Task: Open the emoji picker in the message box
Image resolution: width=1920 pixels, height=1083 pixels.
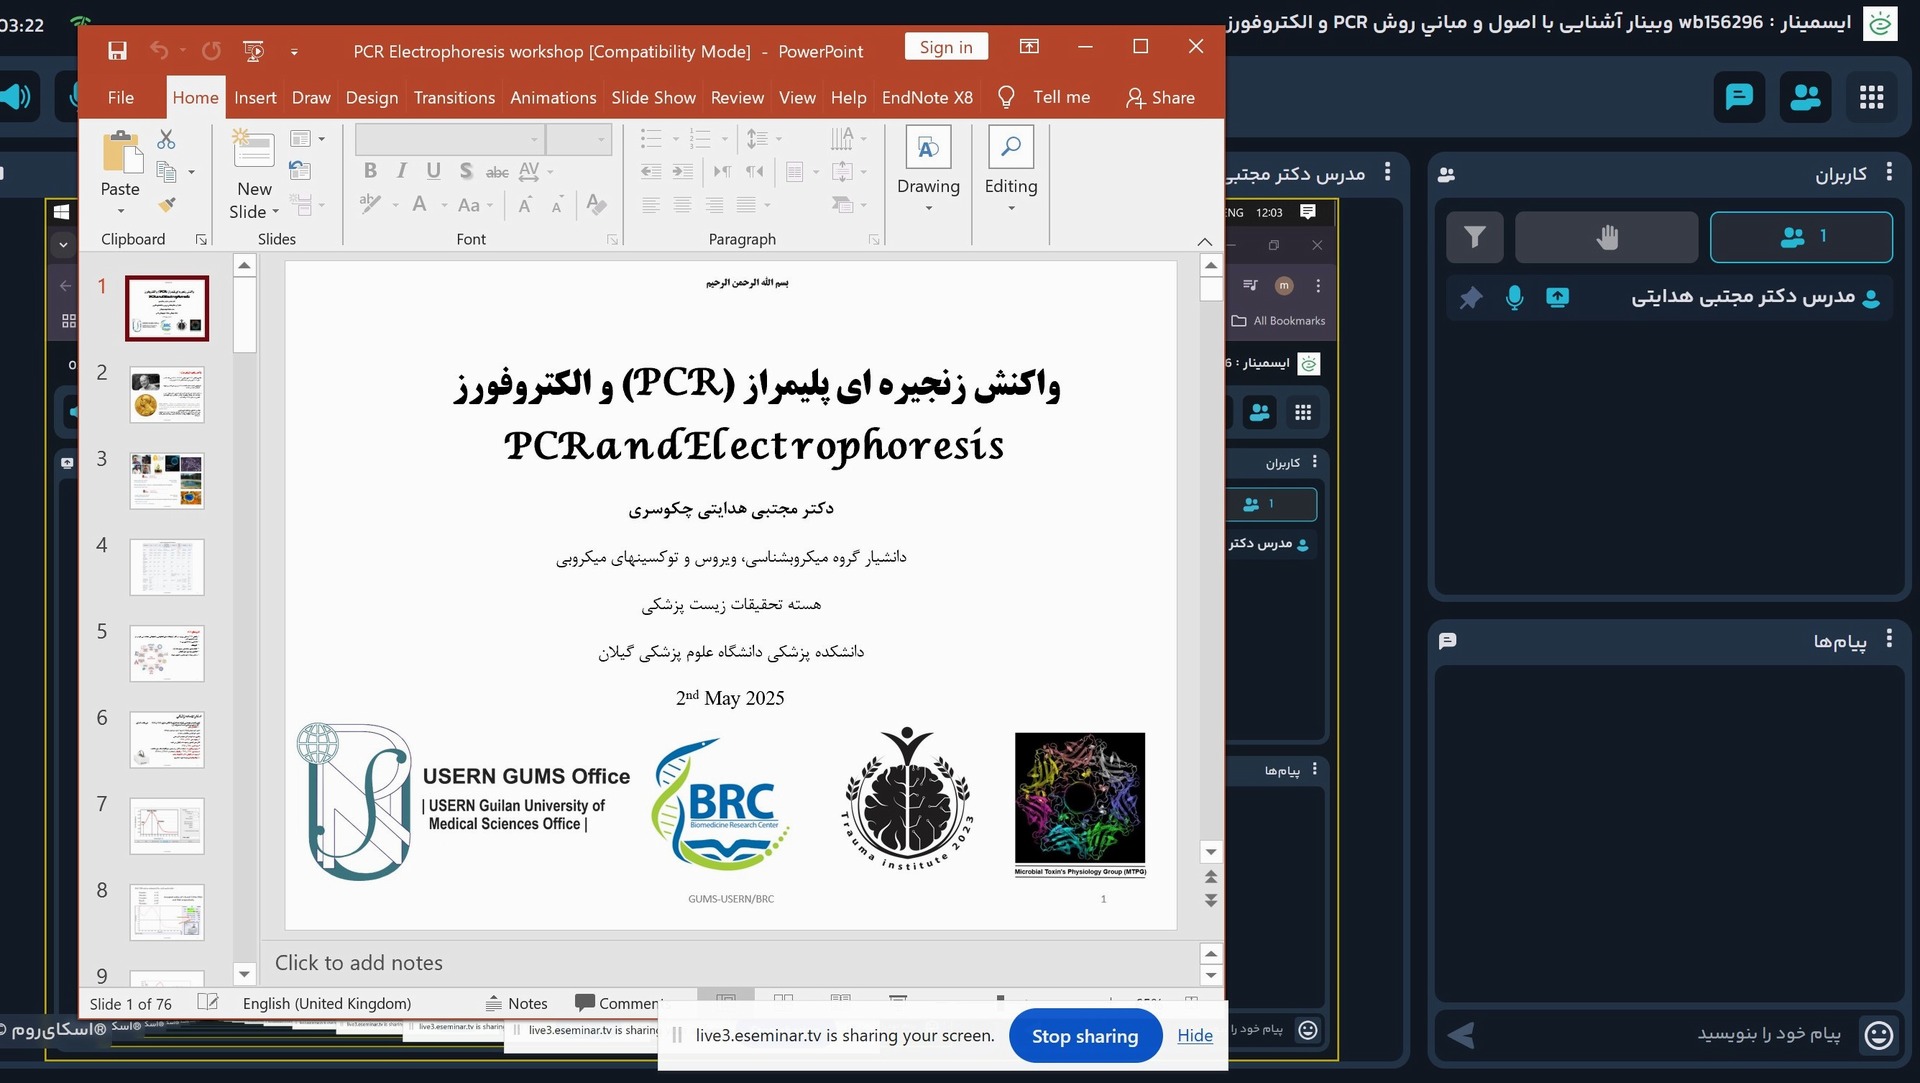Action: (x=1879, y=1035)
